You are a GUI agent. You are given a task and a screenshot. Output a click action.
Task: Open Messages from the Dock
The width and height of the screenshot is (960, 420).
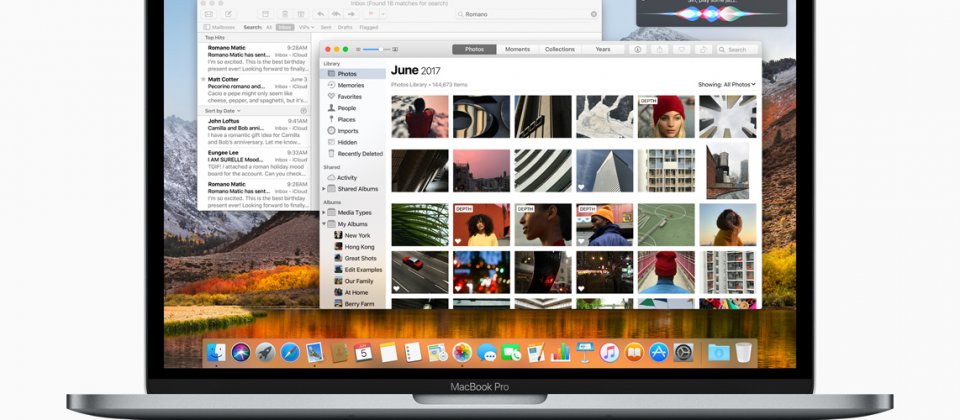click(487, 352)
